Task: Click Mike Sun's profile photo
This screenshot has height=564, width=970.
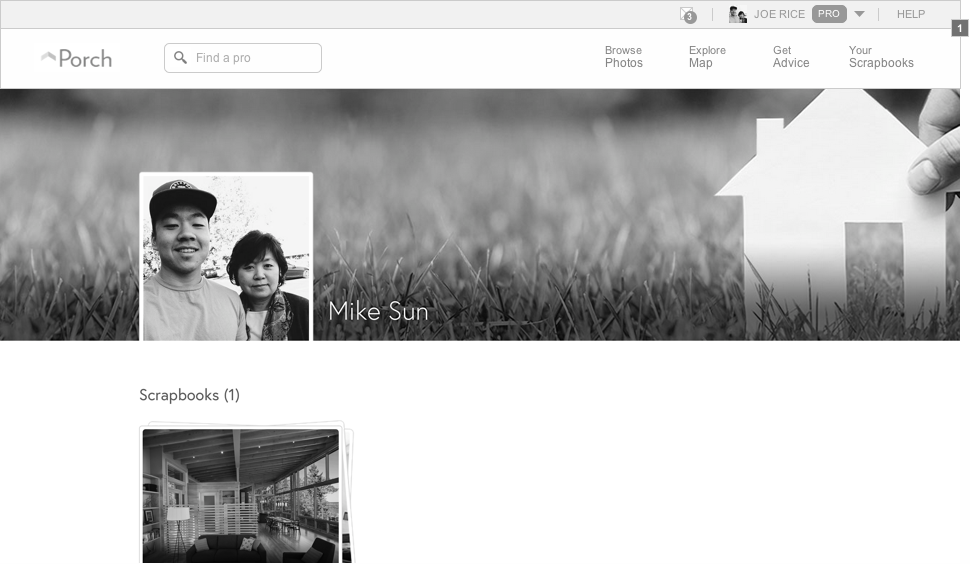Action: [226, 257]
